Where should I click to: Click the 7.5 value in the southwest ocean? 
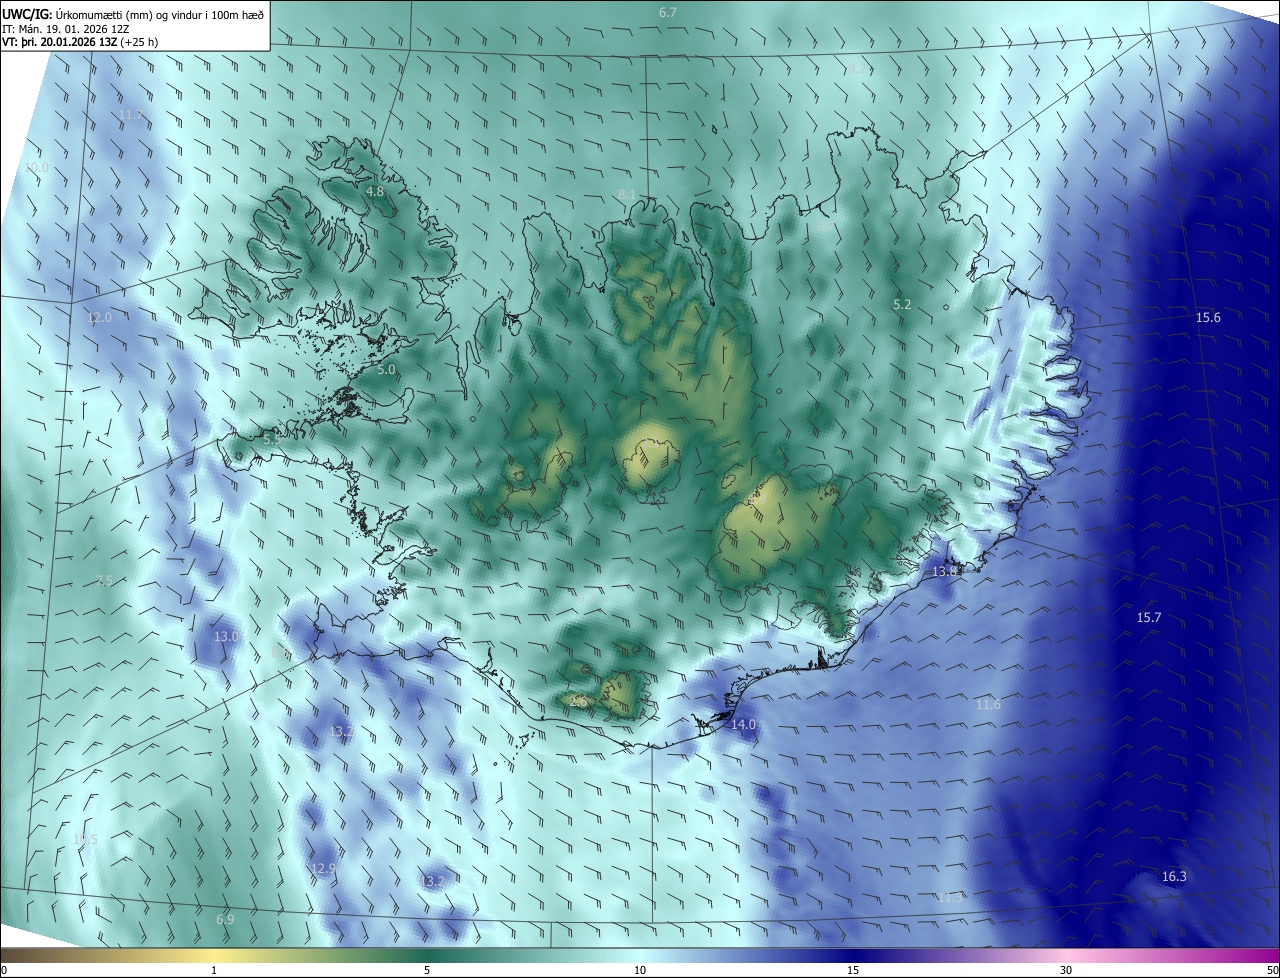pos(105,581)
